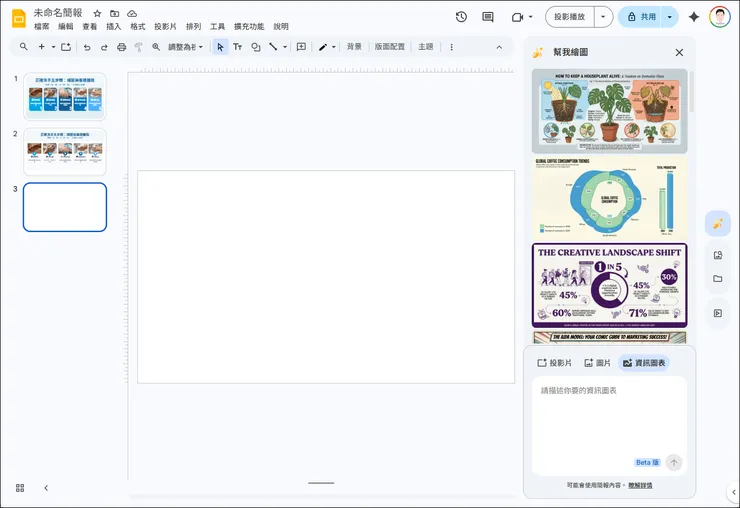Screen dimensions: 740x508
Task: Redo the last action
Action: coord(104,47)
